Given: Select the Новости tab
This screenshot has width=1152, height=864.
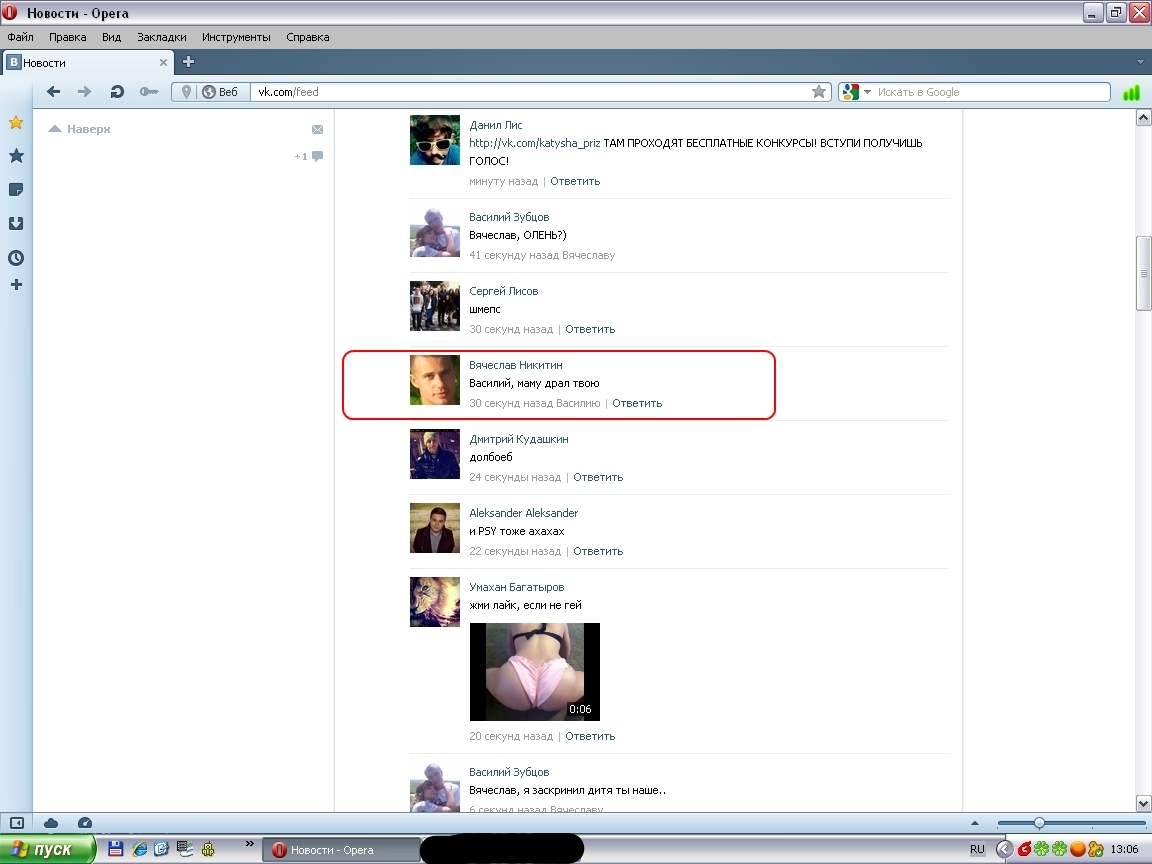Looking at the screenshot, I should click(x=88, y=62).
